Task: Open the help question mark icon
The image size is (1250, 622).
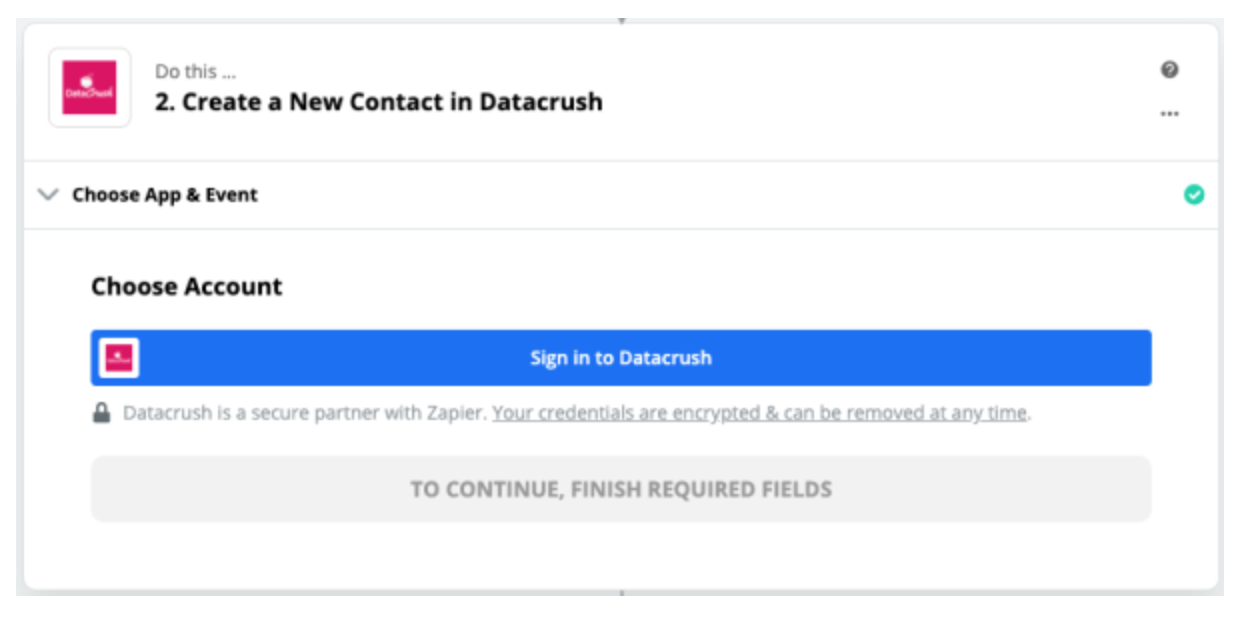Action: [1169, 70]
